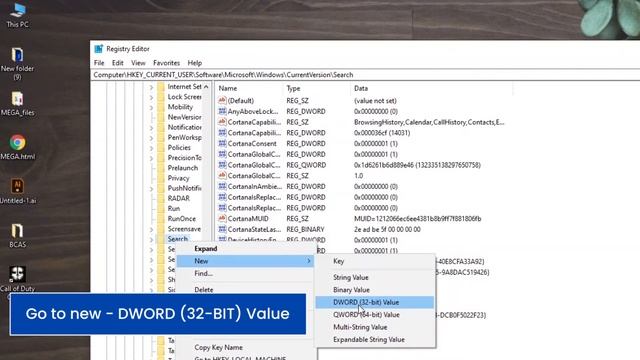The width and height of the screenshot is (640, 360).
Task: Open New folder (9) desktop icon
Action: [x=17, y=64]
